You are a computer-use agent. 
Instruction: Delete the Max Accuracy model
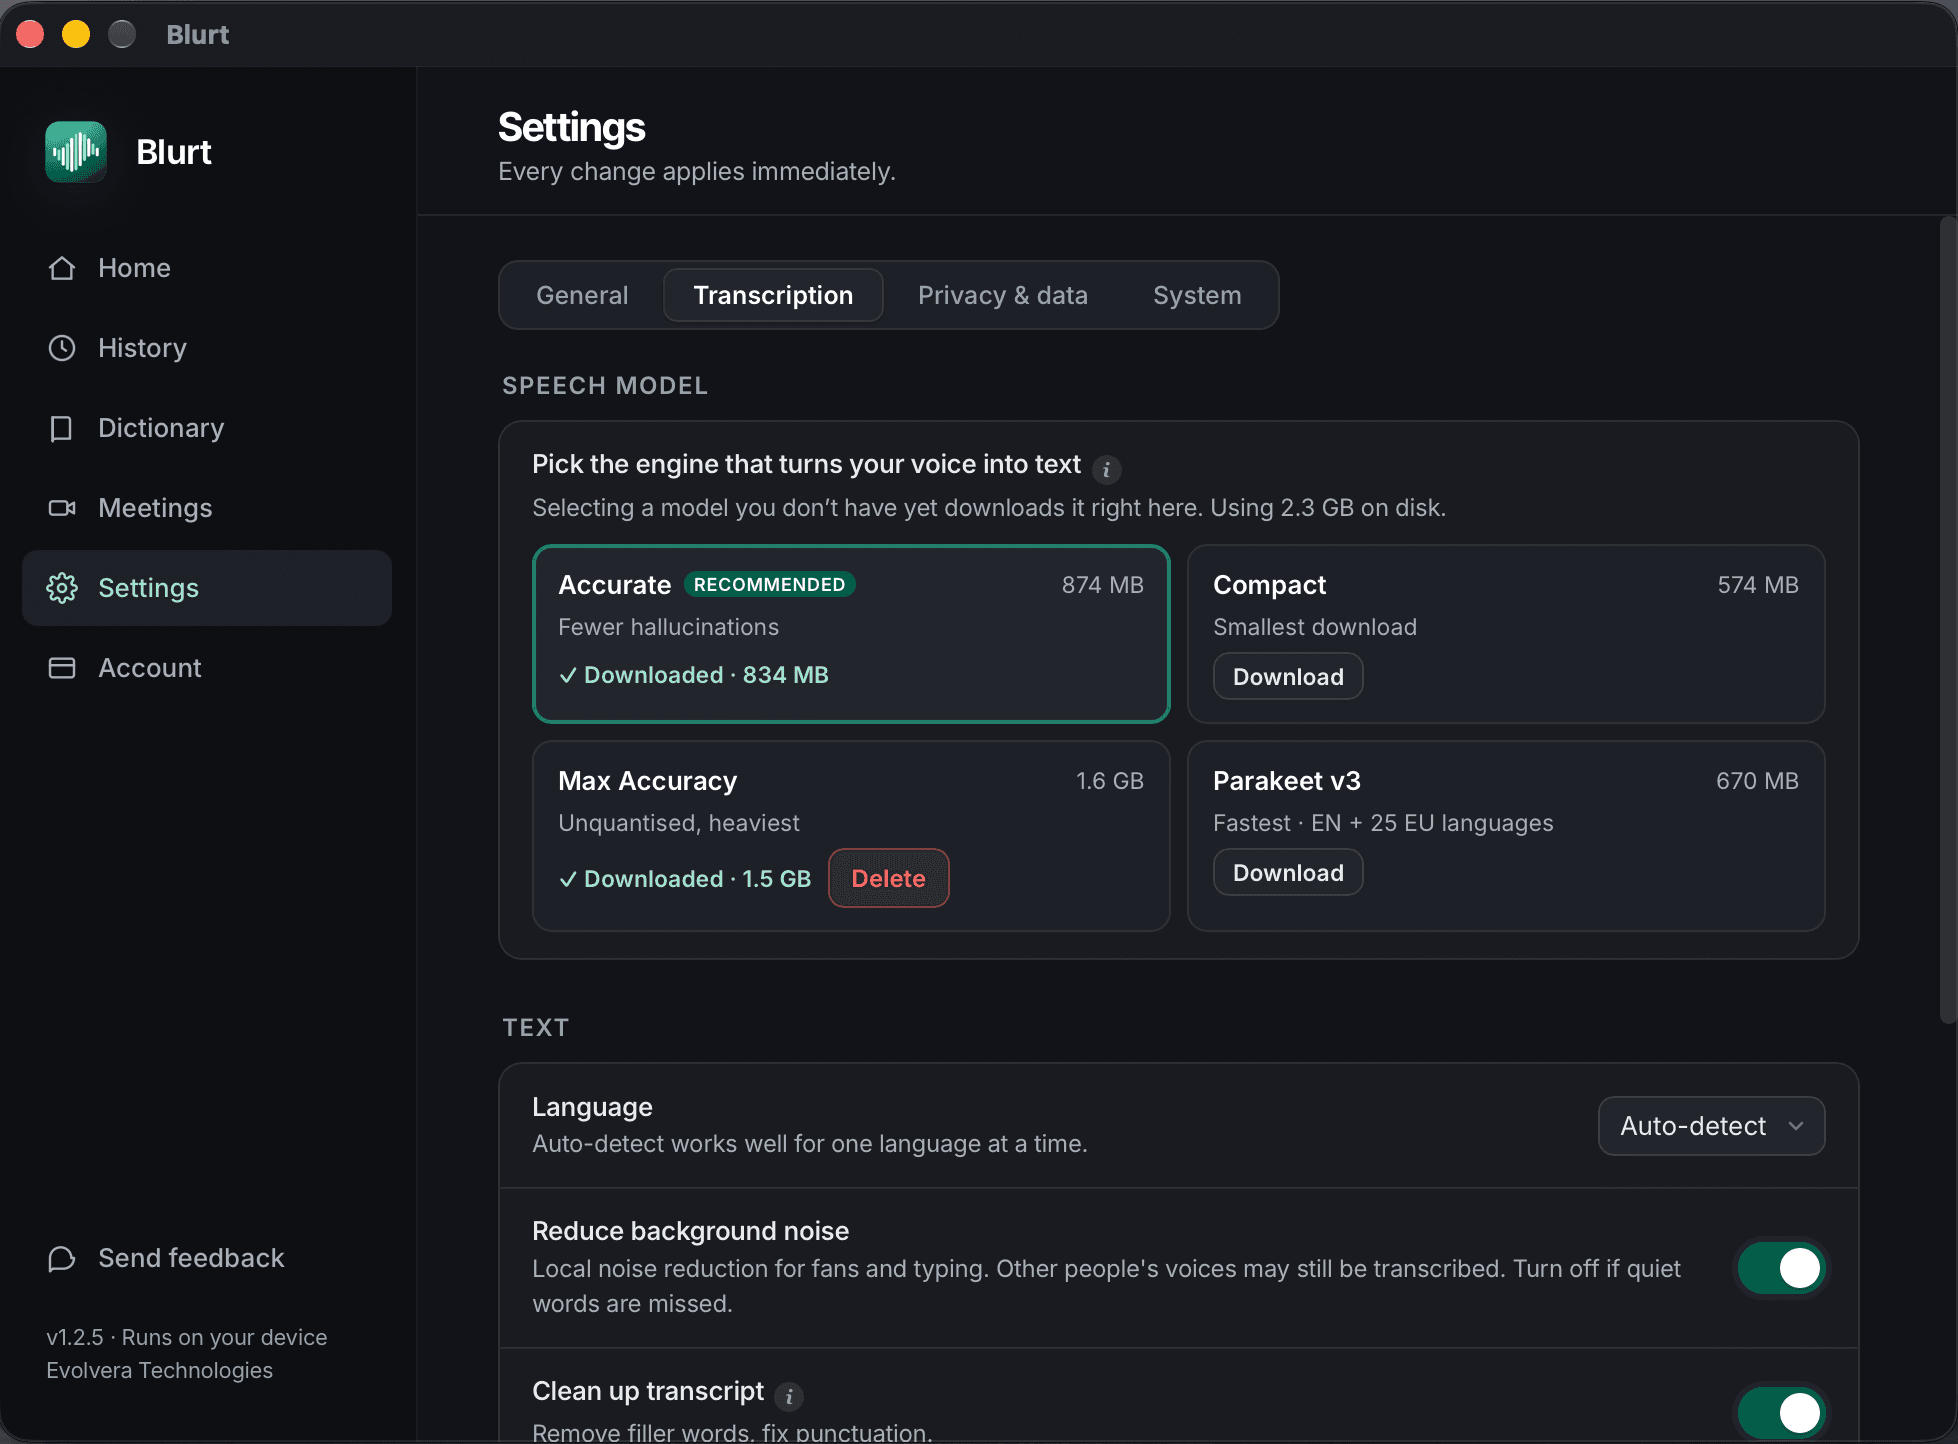pos(888,879)
